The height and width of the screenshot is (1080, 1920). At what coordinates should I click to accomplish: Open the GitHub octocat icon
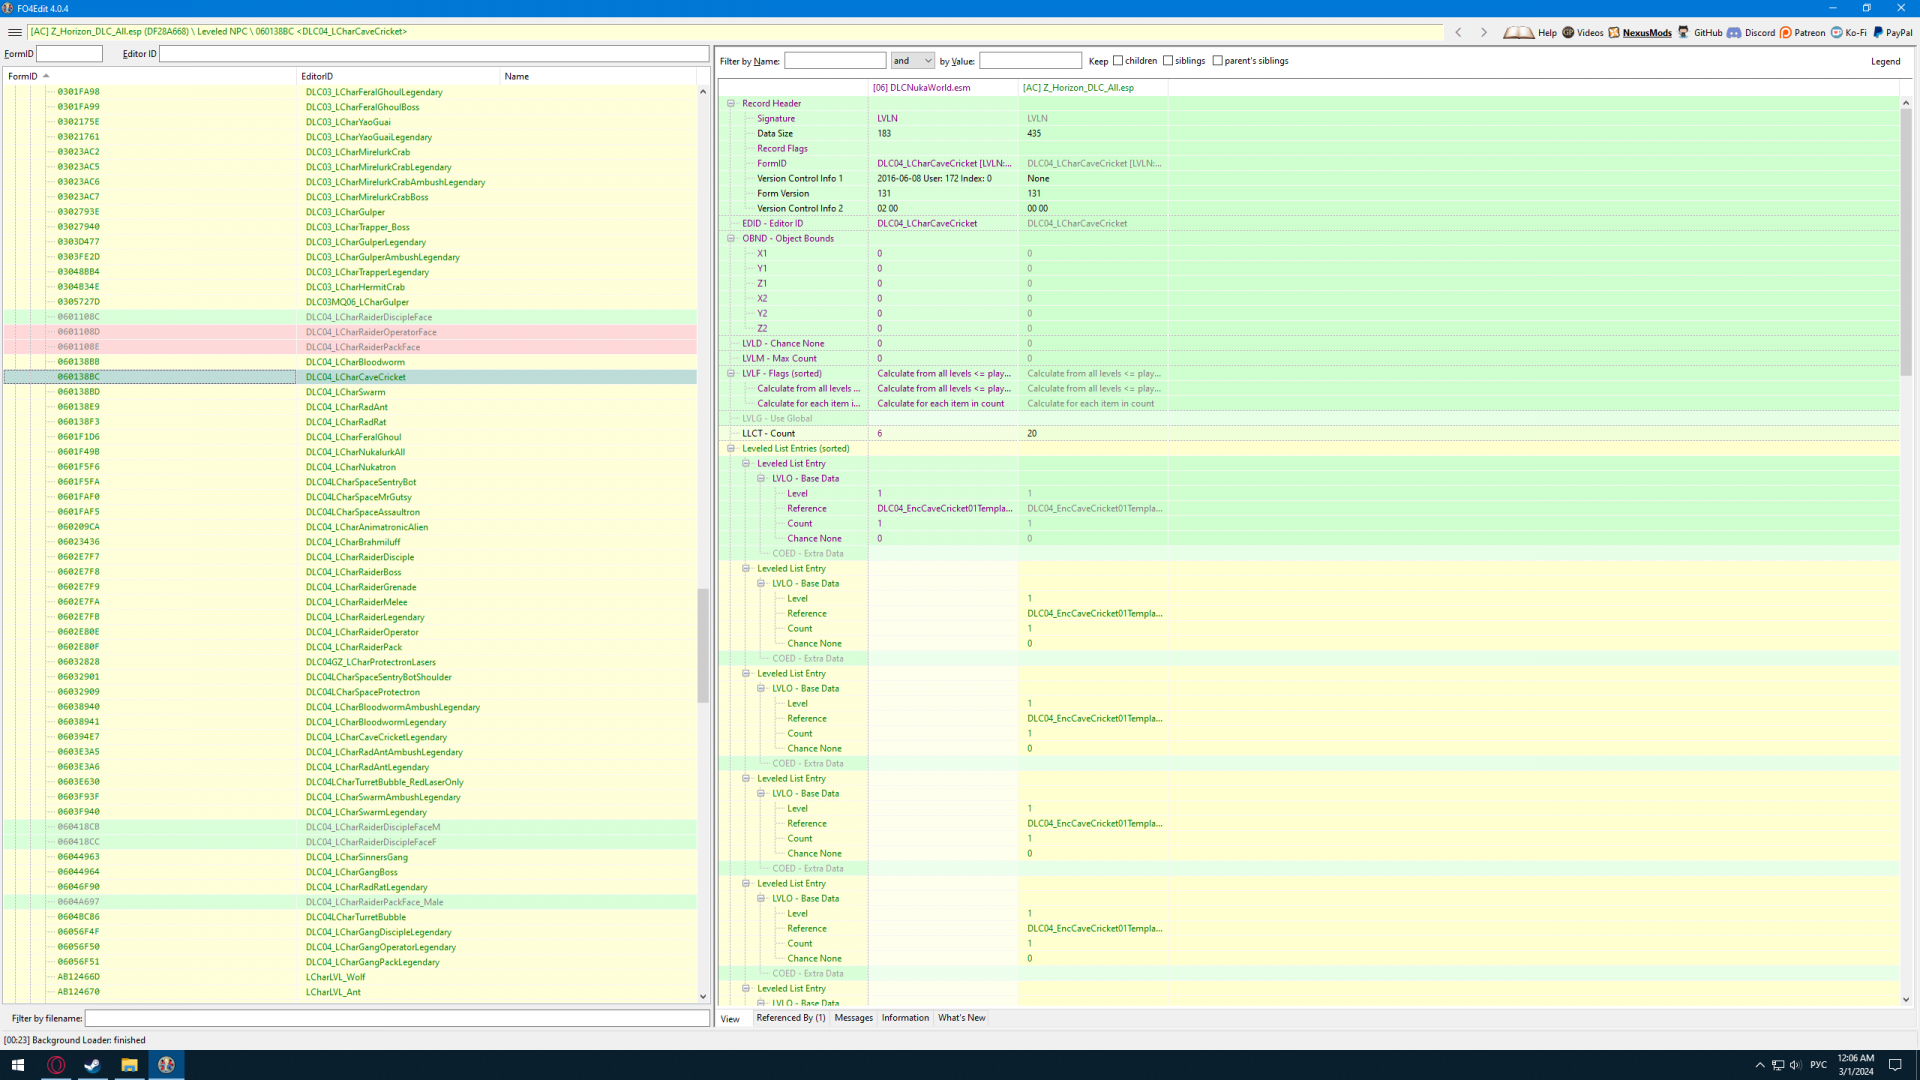click(1684, 33)
